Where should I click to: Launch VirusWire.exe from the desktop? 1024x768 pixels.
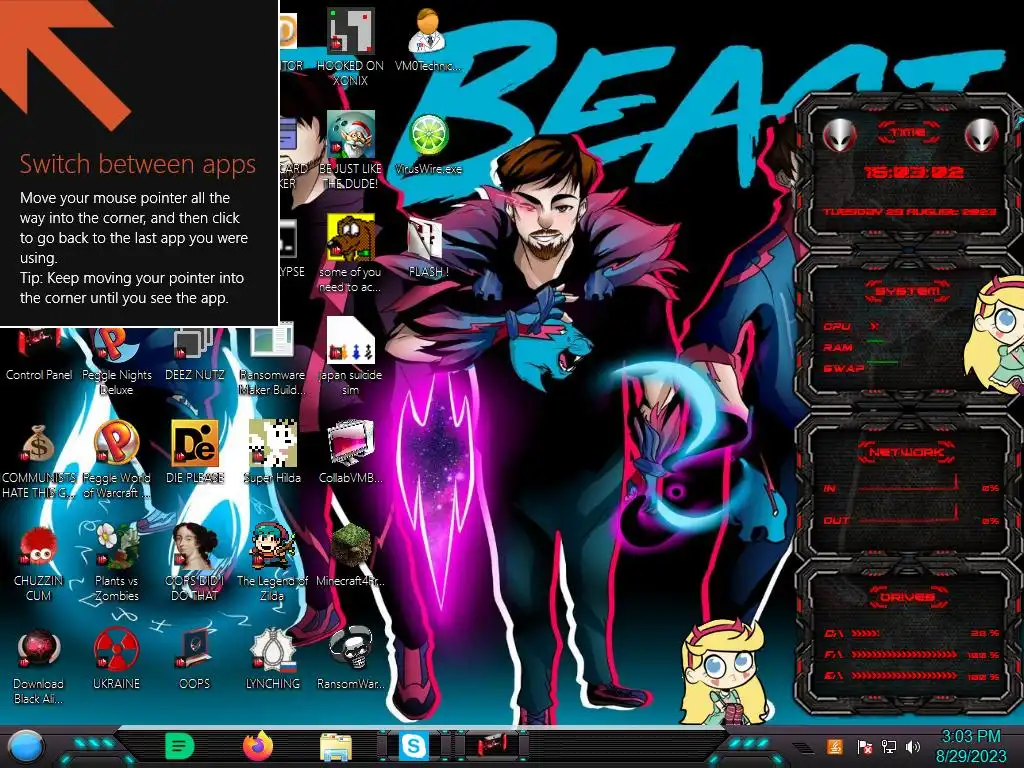coord(428,143)
